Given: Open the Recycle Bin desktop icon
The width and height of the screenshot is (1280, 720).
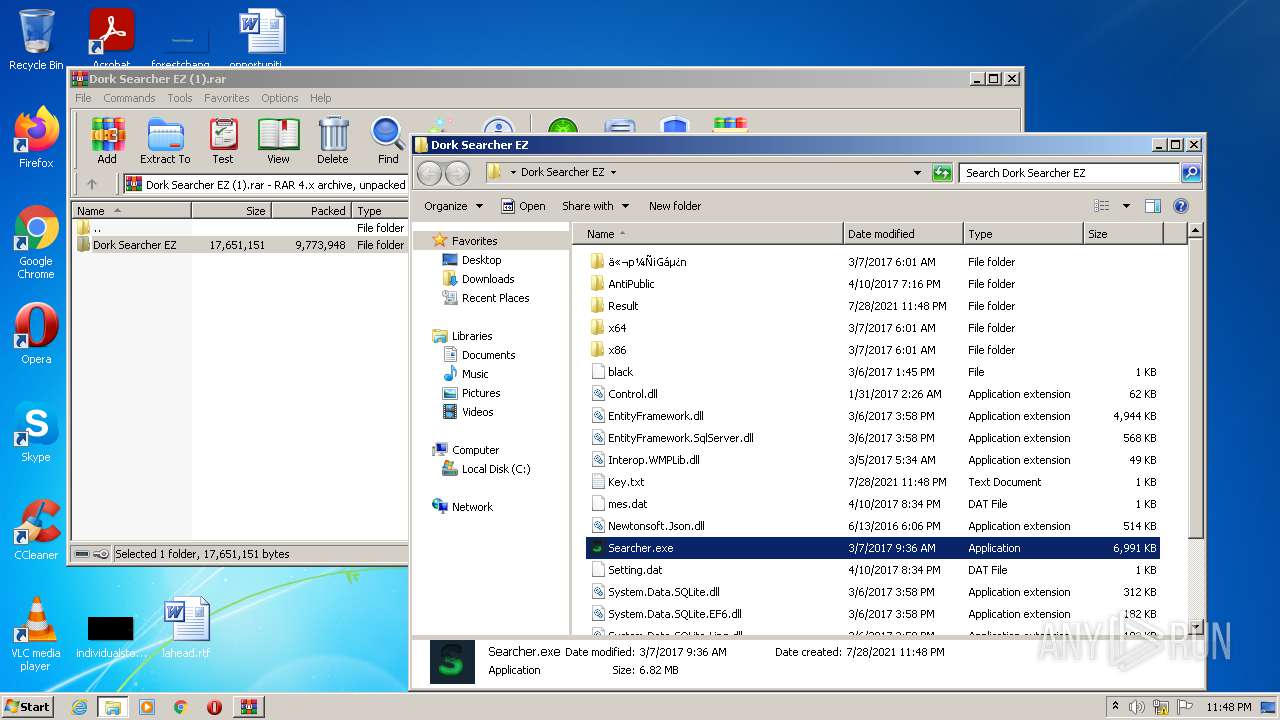Looking at the screenshot, I should (36, 40).
